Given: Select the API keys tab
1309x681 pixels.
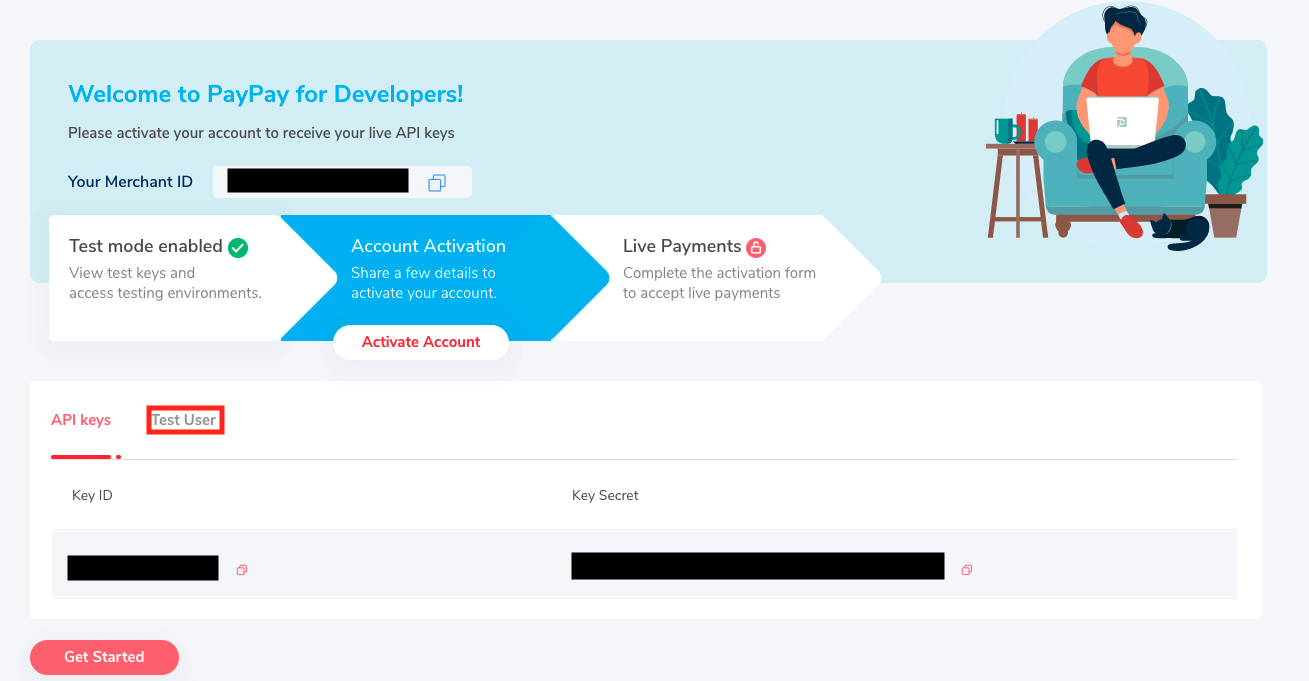Looking at the screenshot, I should (81, 420).
